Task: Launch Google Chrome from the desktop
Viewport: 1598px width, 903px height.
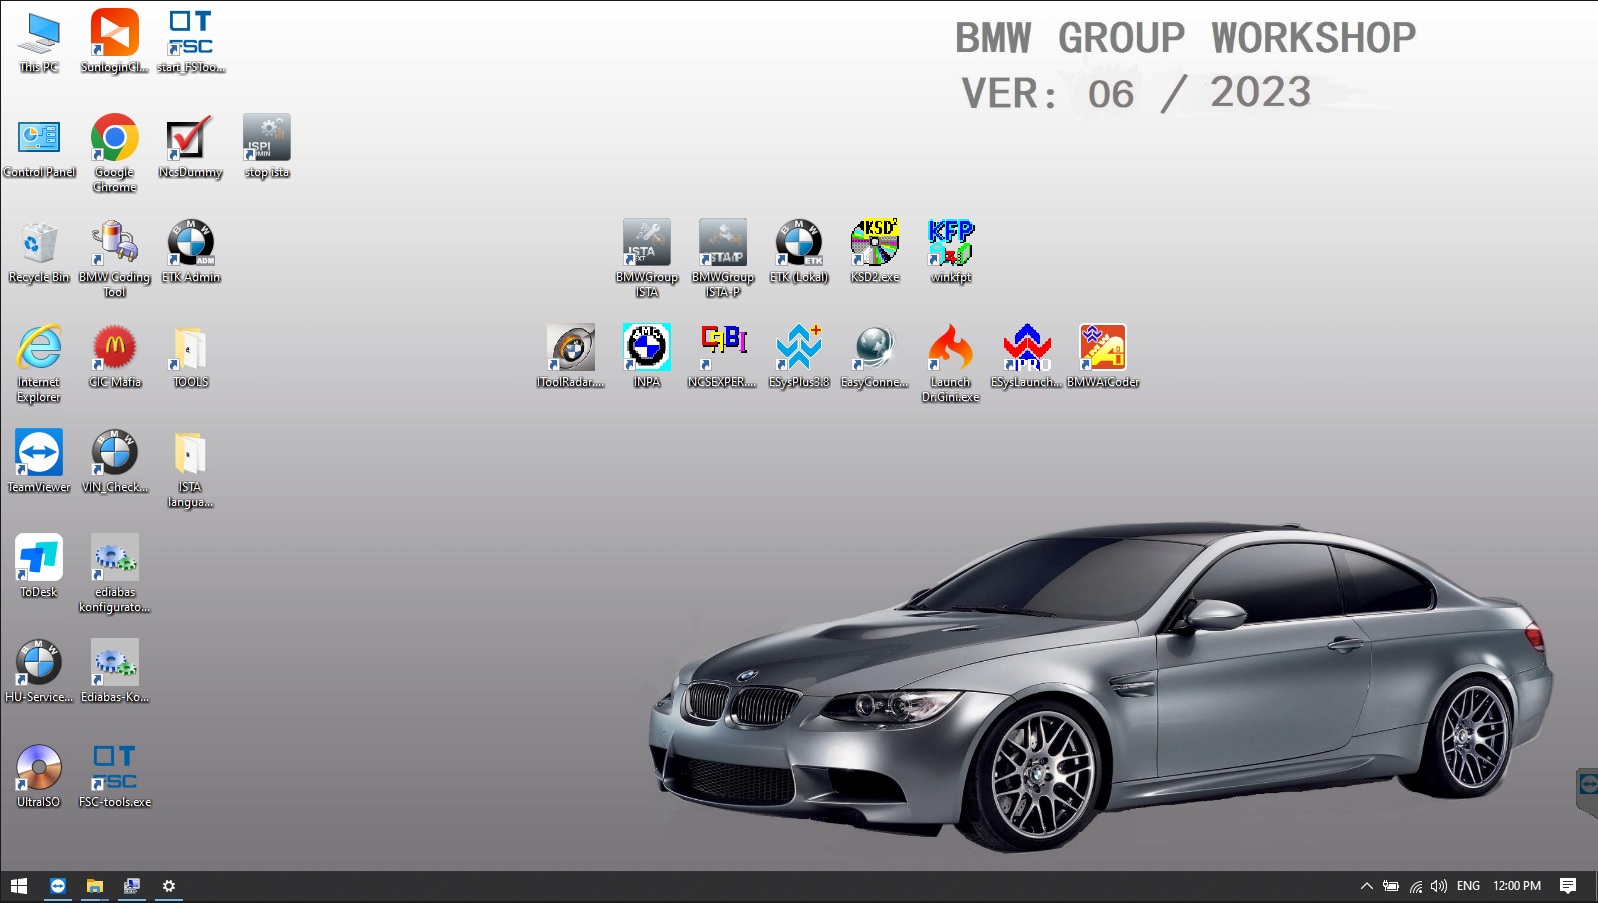Action: pos(115,153)
